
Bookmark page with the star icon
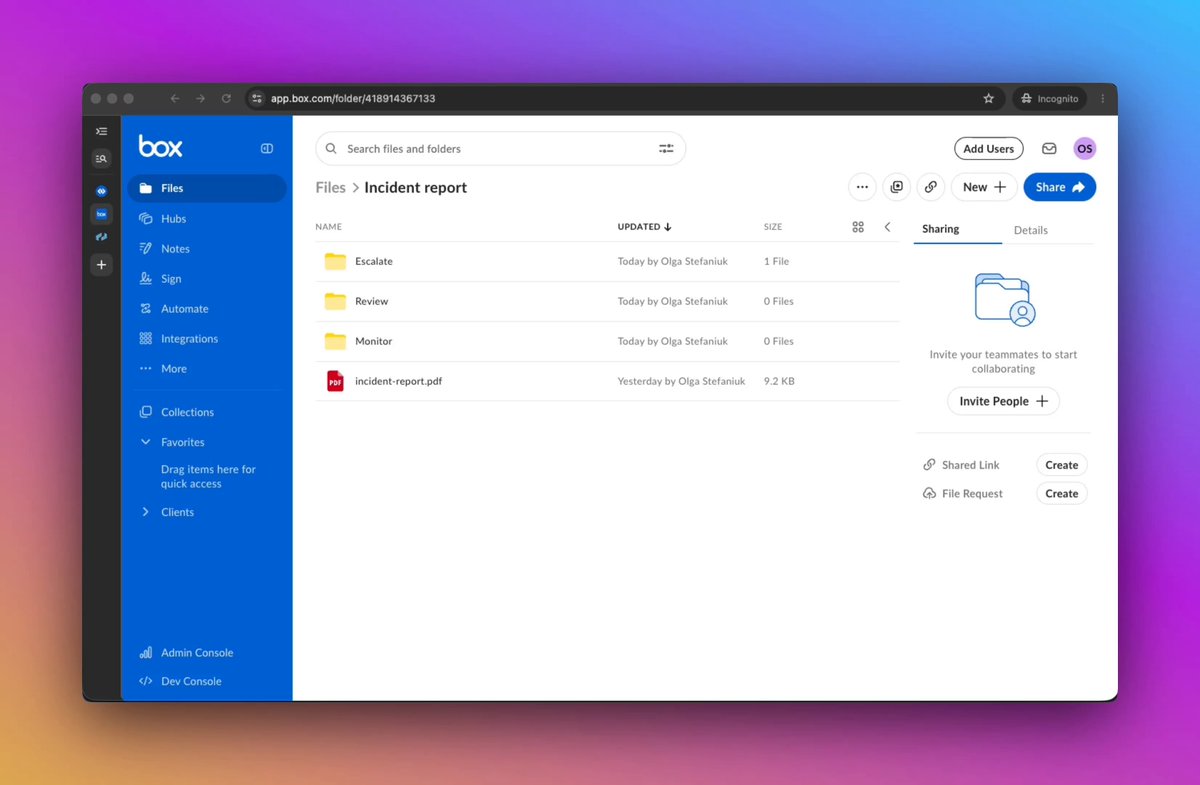[989, 99]
